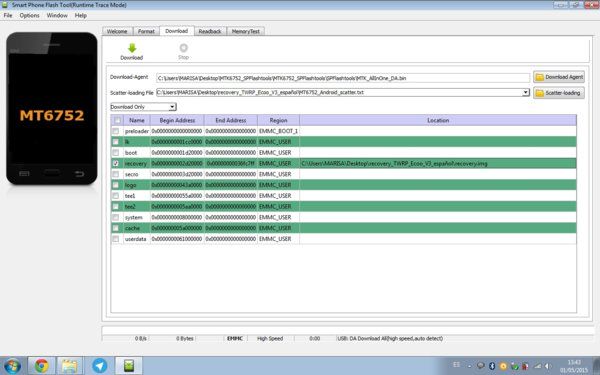Check the system partition checkbox

pyautogui.click(x=116, y=217)
